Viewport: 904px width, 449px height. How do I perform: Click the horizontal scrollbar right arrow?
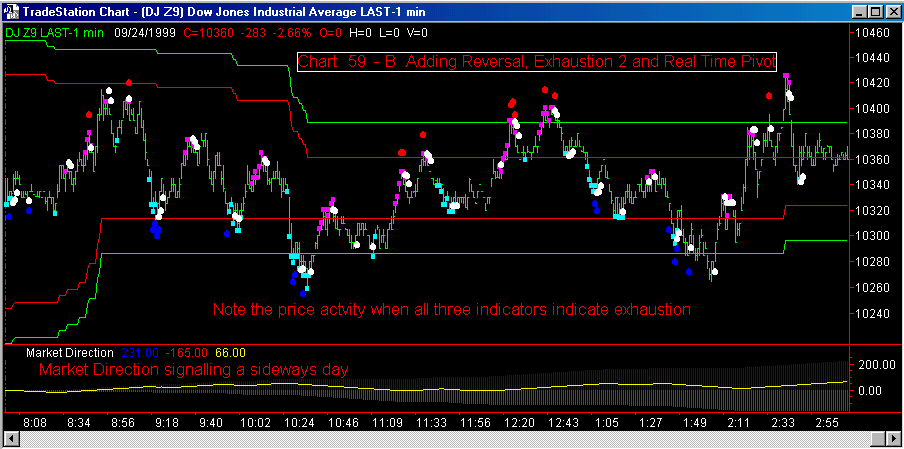(892, 439)
